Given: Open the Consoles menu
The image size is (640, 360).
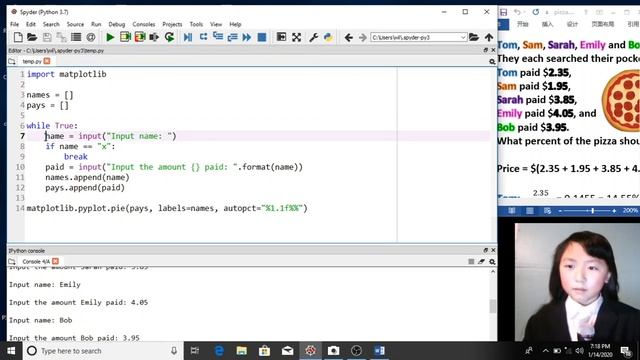Looking at the screenshot, I should [x=144, y=24].
